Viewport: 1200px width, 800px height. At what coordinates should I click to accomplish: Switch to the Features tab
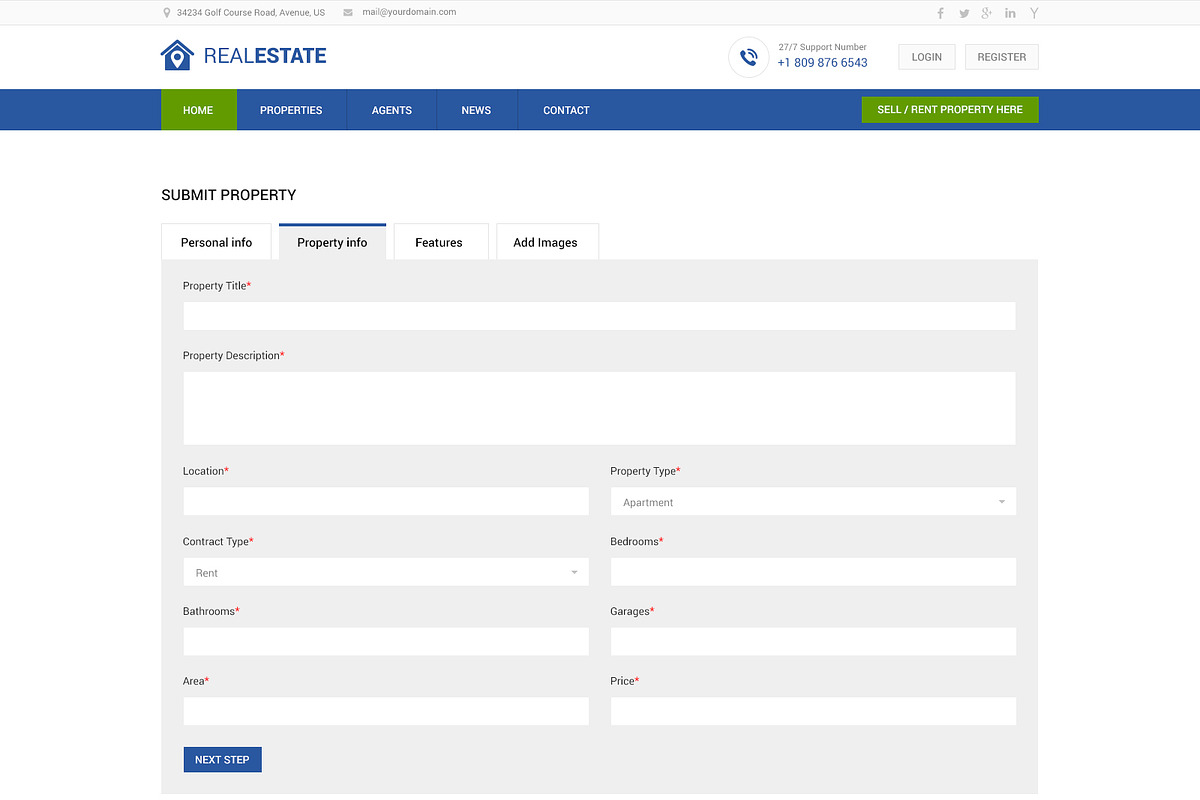(439, 242)
